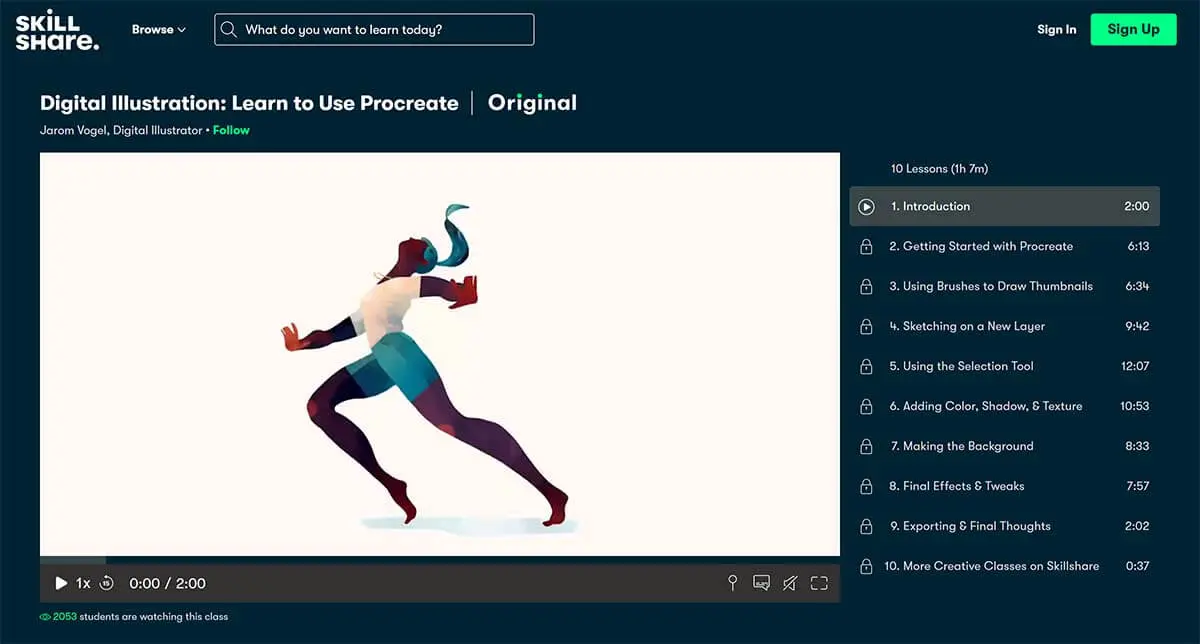The image size is (1200, 644).
Task: Click lock icon for Final Effects & Tweaks
Action: [x=867, y=487]
